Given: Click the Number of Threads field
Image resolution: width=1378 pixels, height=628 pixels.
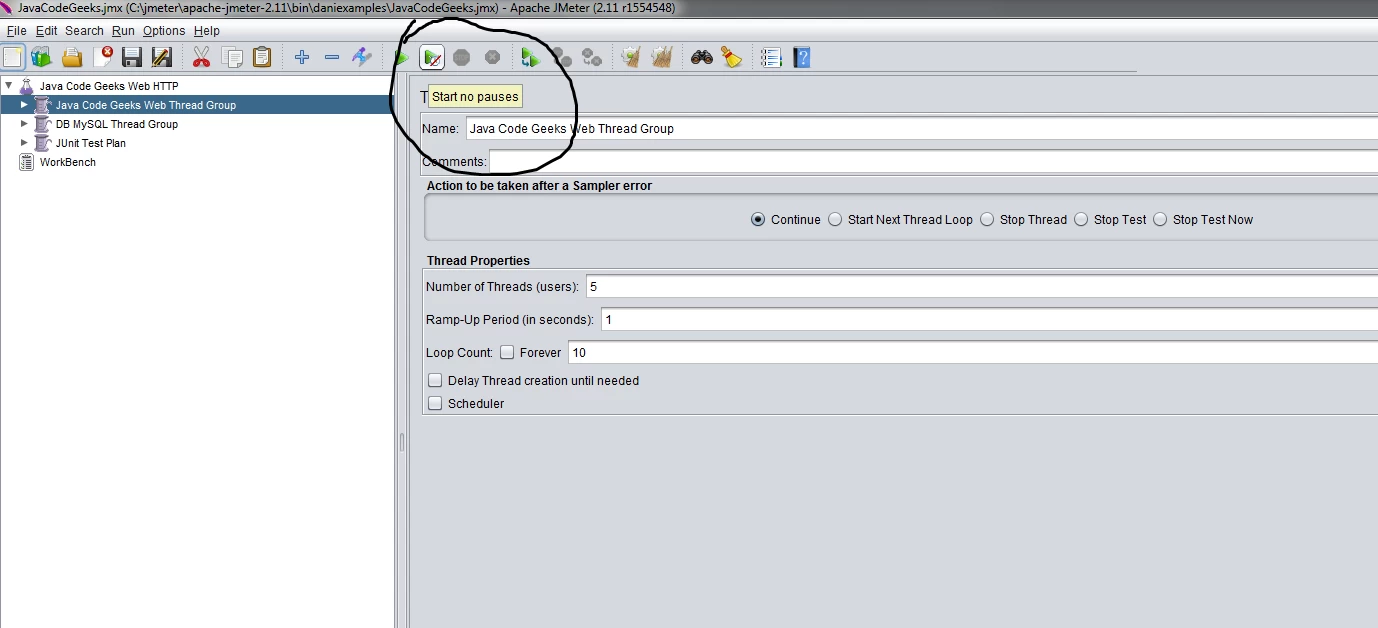Looking at the screenshot, I should [982, 286].
